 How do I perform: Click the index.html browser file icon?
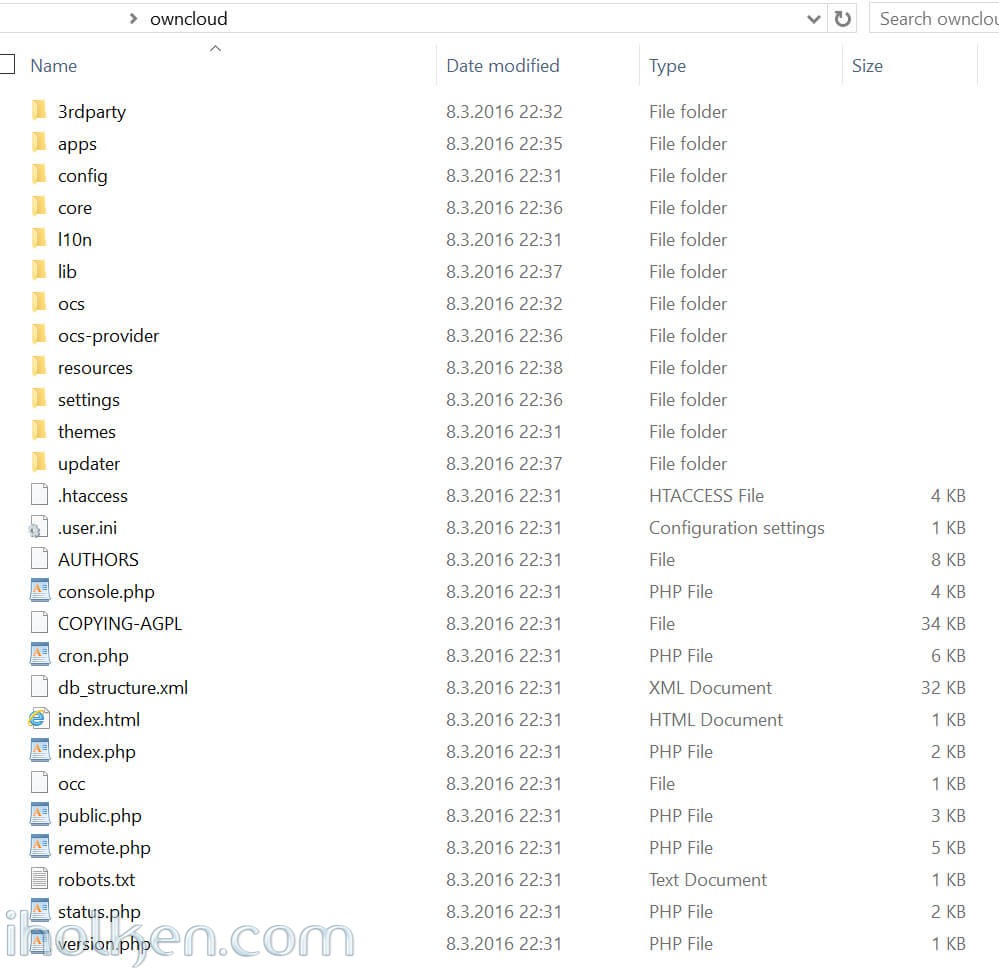[x=39, y=719]
